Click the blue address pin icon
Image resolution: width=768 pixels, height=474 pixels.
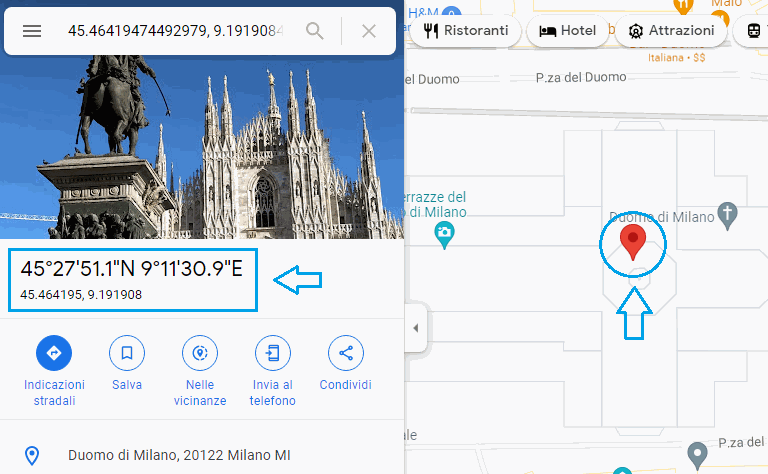(32, 455)
